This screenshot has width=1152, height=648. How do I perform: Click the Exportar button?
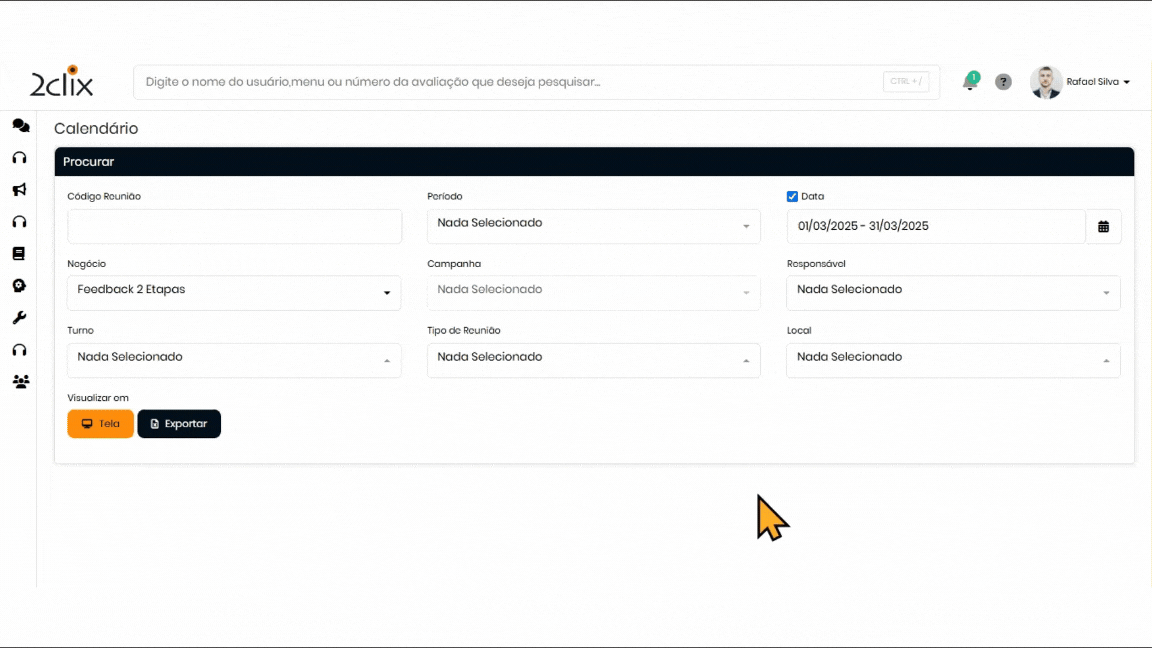pos(179,424)
